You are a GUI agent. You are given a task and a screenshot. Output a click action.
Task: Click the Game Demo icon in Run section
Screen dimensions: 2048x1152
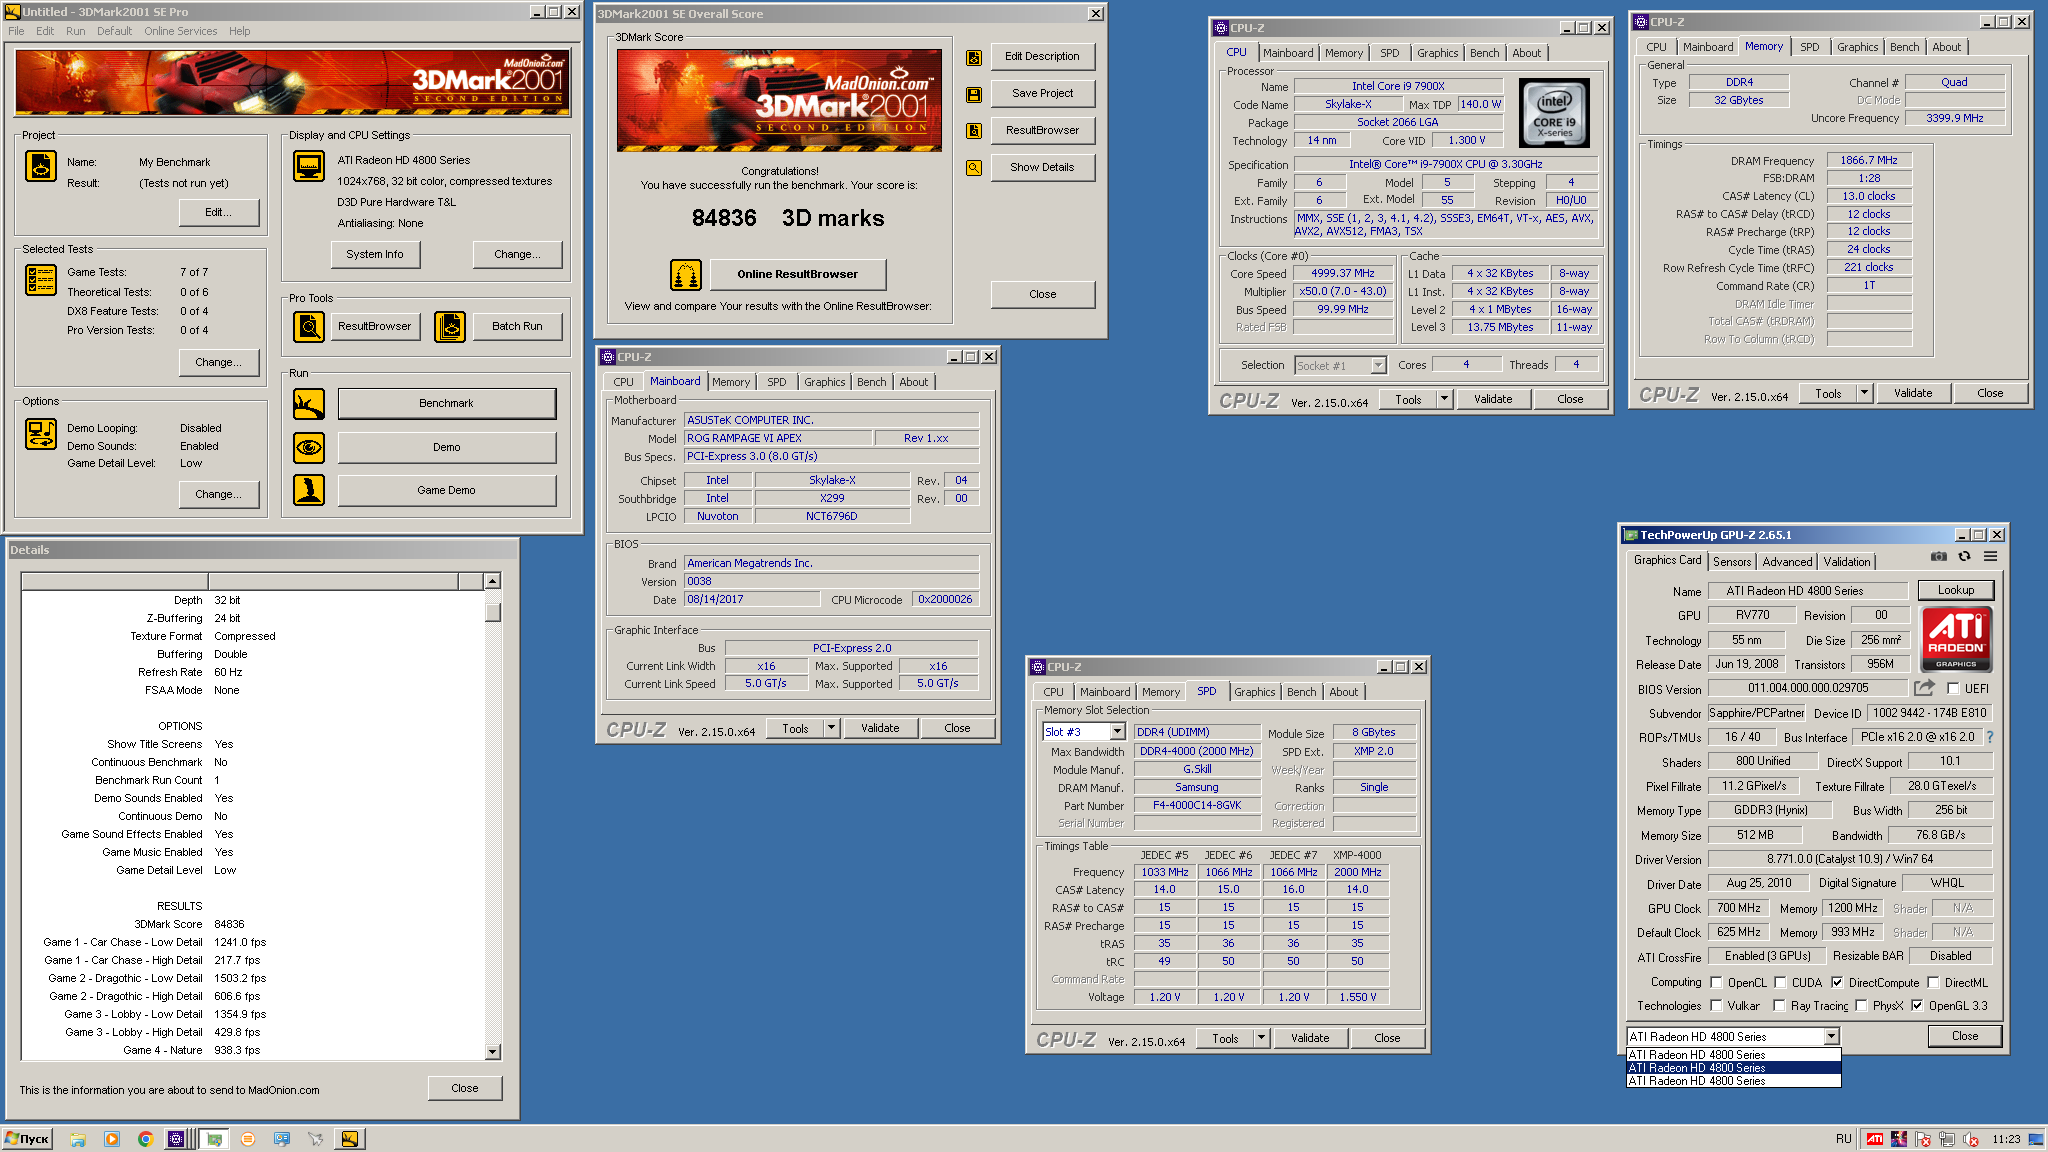pyautogui.click(x=309, y=490)
